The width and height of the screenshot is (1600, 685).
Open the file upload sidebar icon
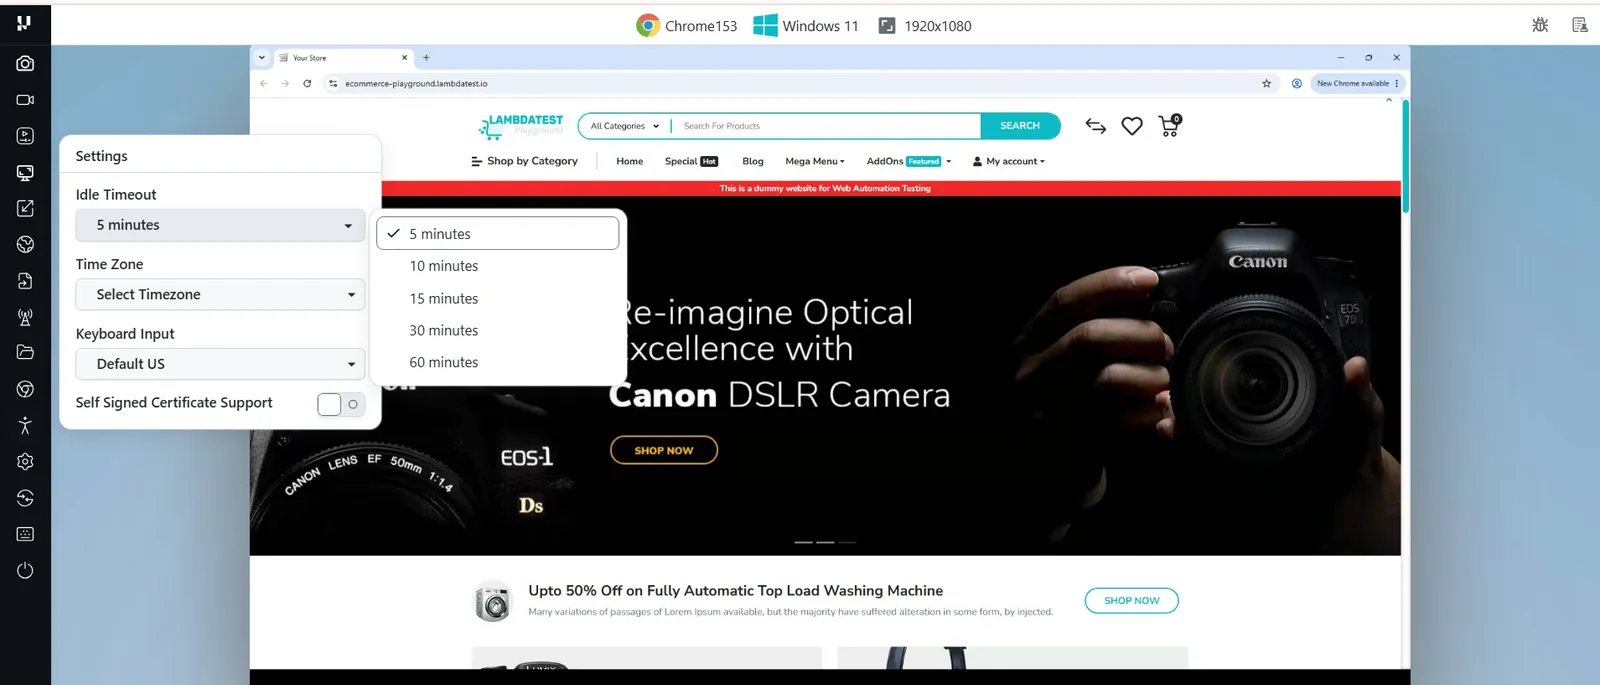(25, 281)
